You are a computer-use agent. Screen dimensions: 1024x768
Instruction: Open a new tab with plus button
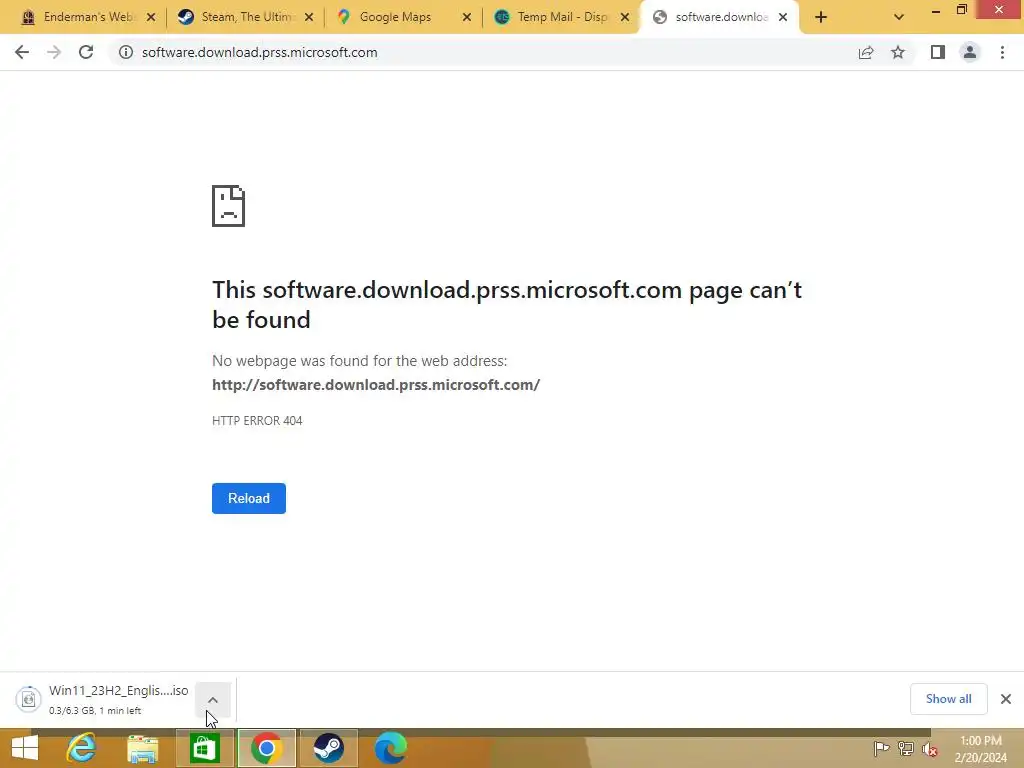[x=821, y=18]
